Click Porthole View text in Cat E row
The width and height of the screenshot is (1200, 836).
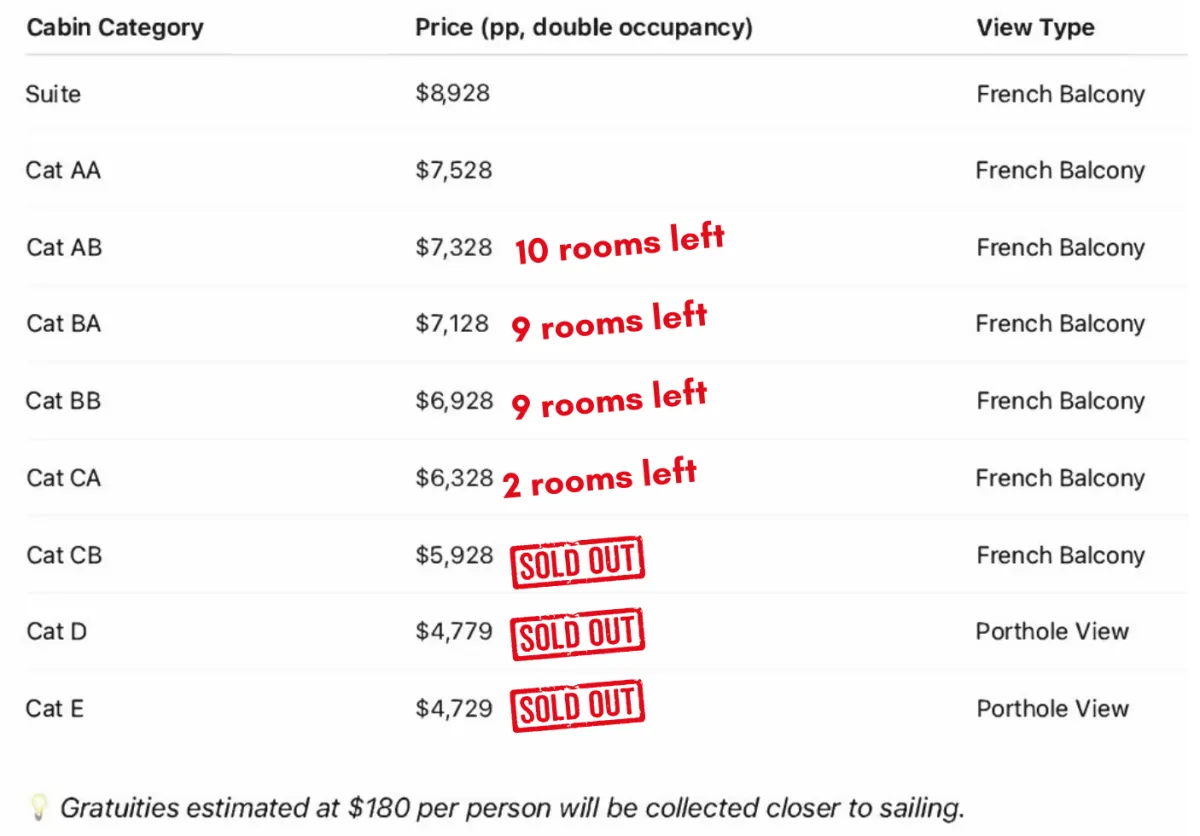click(x=1052, y=709)
